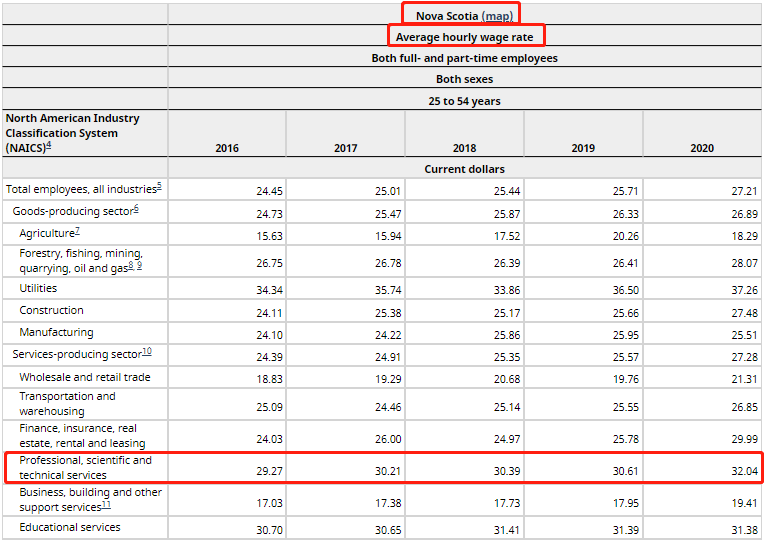Click the Average hourly wage rate heading

point(464,37)
